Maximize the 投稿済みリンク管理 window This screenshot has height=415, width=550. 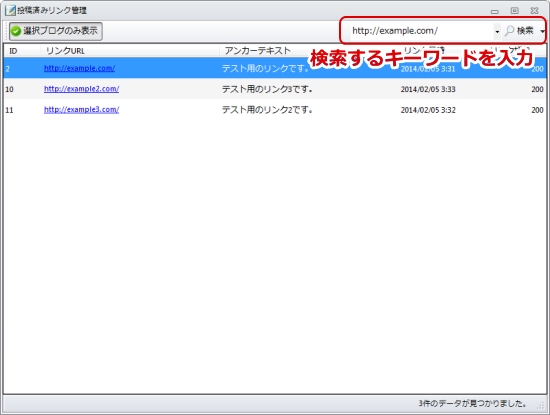pos(515,11)
